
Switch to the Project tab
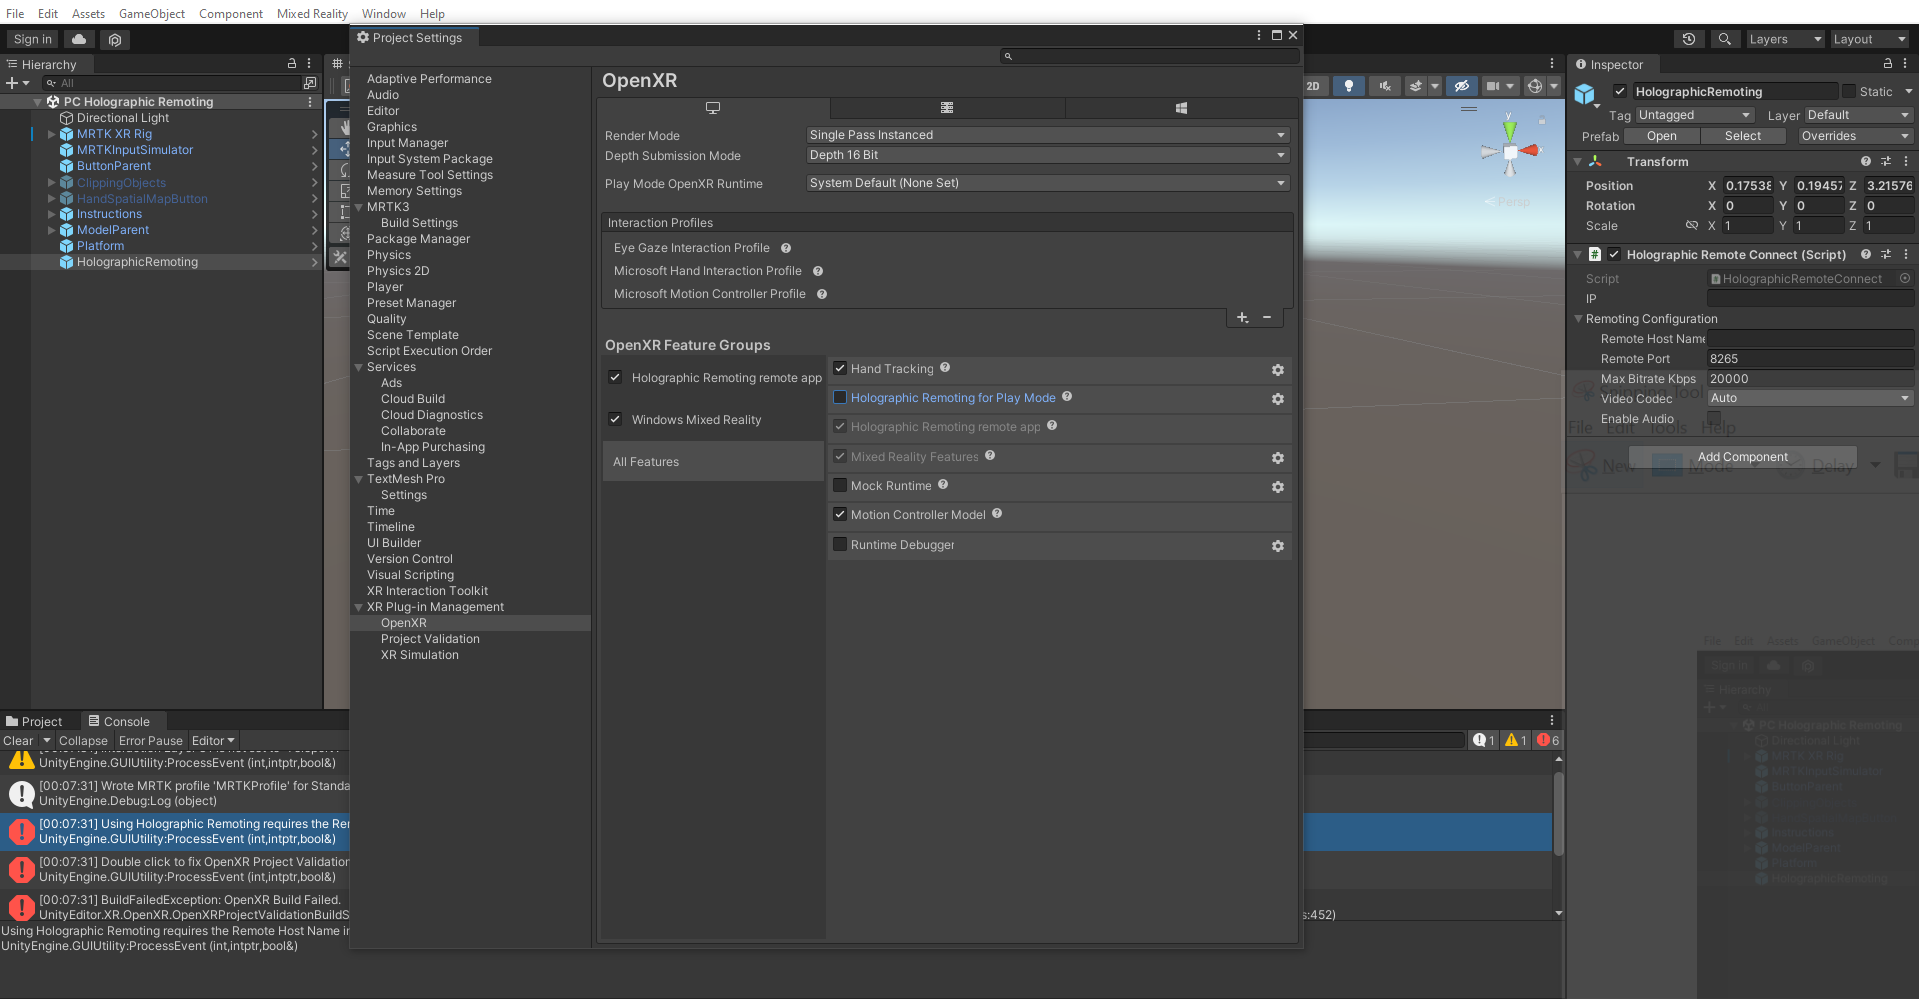(x=34, y=721)
